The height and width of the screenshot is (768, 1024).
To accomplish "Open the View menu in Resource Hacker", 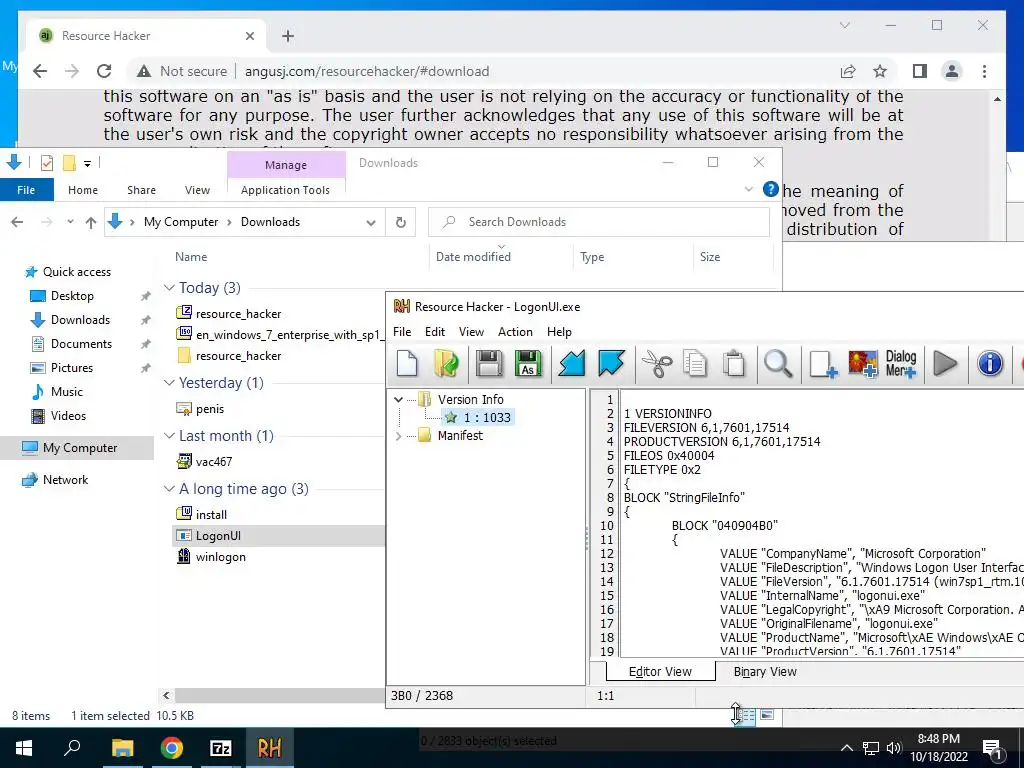I will [x=471, y=332].
